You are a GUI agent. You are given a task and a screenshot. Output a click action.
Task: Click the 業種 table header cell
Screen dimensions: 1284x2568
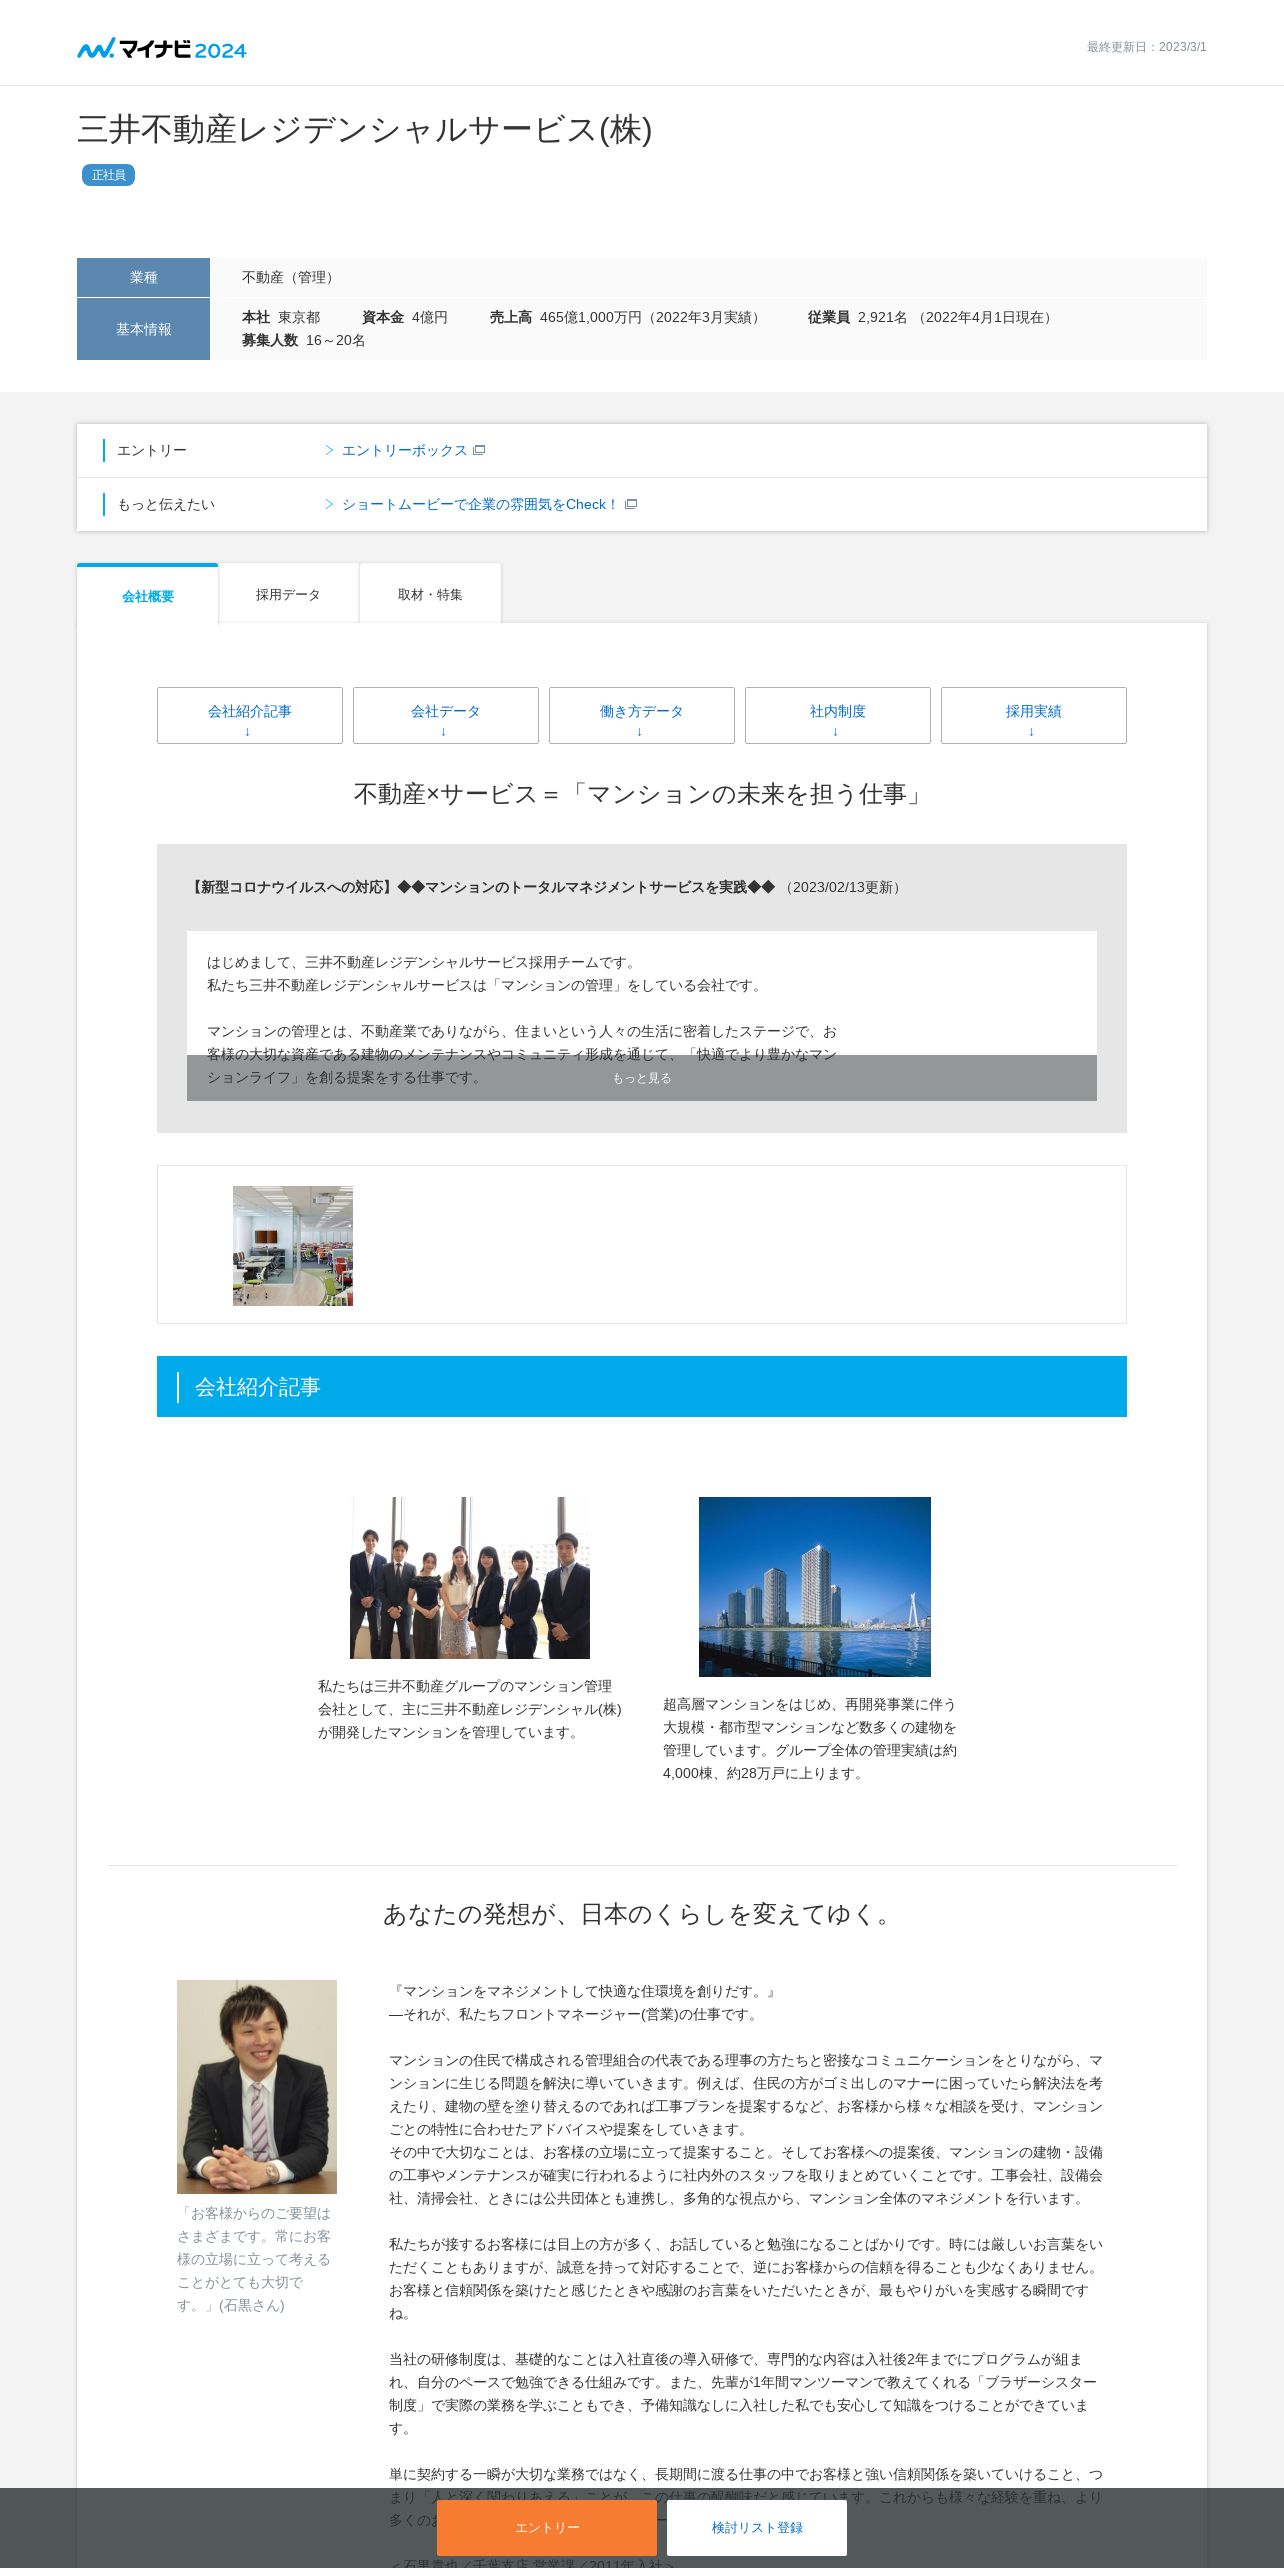coord(143,277)
